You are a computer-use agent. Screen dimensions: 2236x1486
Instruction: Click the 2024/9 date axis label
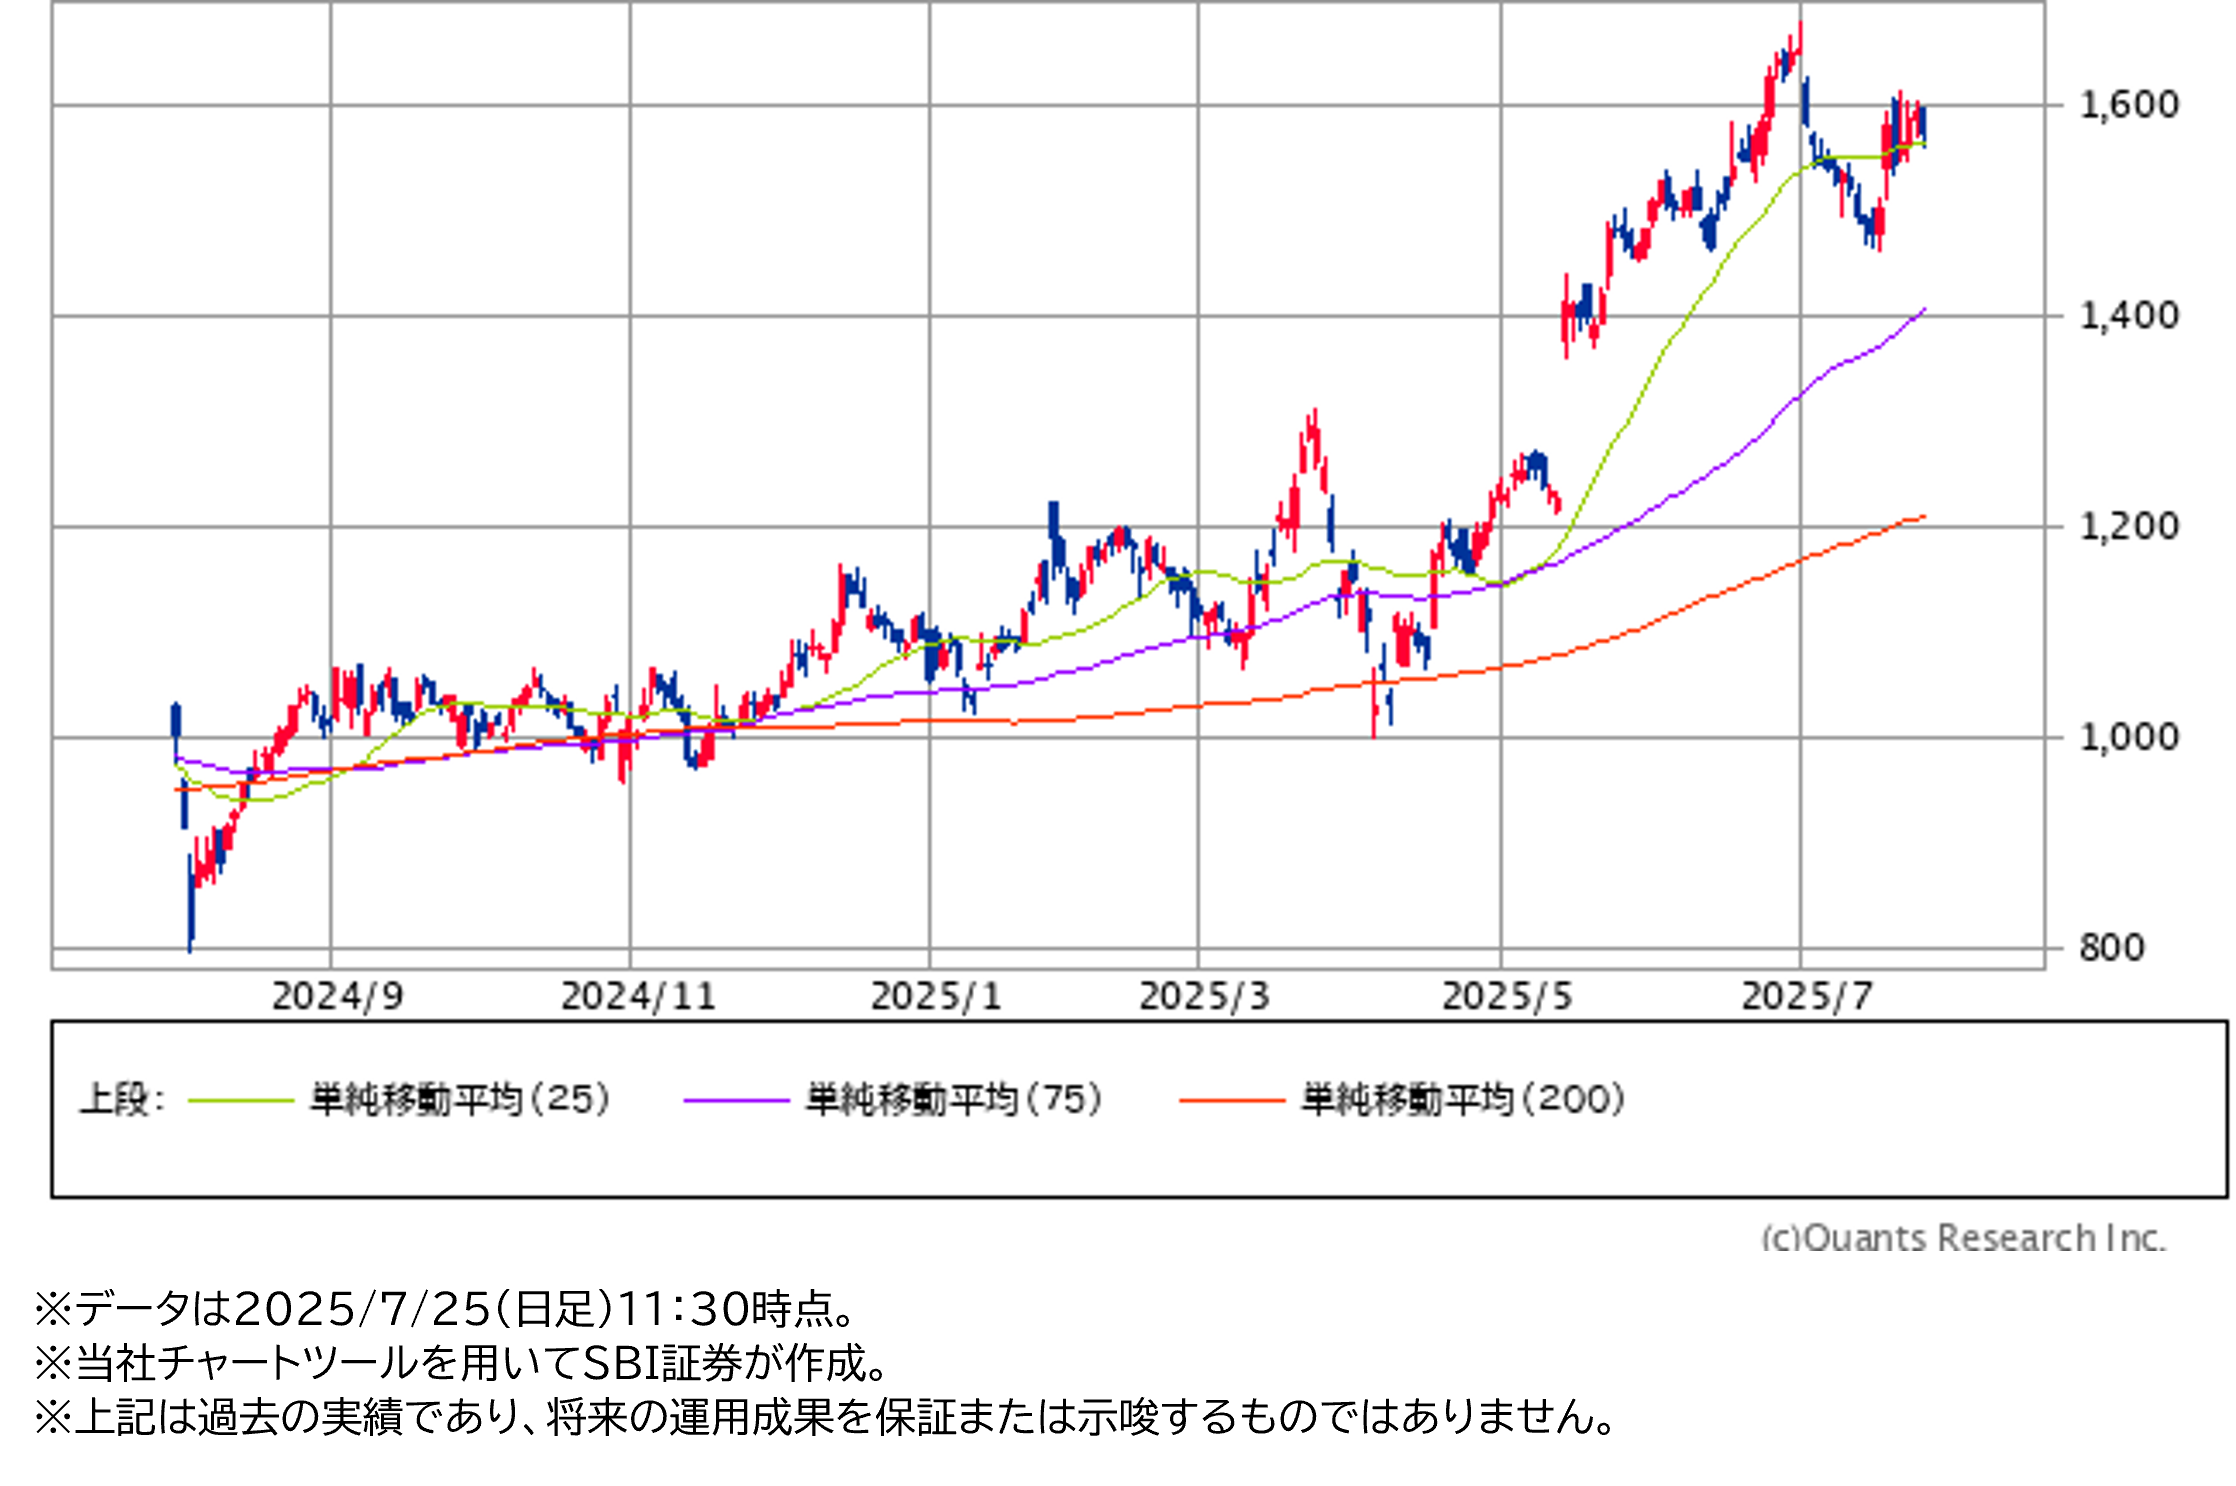pyautogui.click(x=337, y=996)
